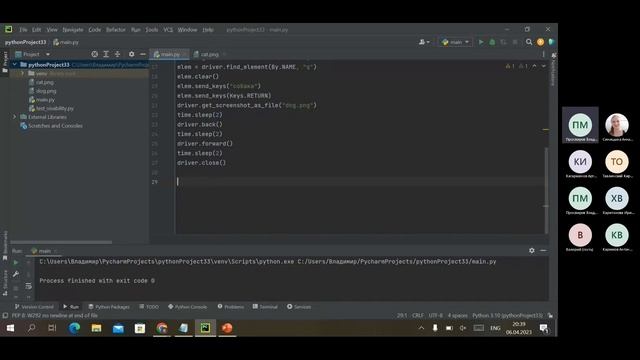Viewport: 640px width, 360px height.
Task: Hide the Project panel with minus icon
Action: point(142,54)
